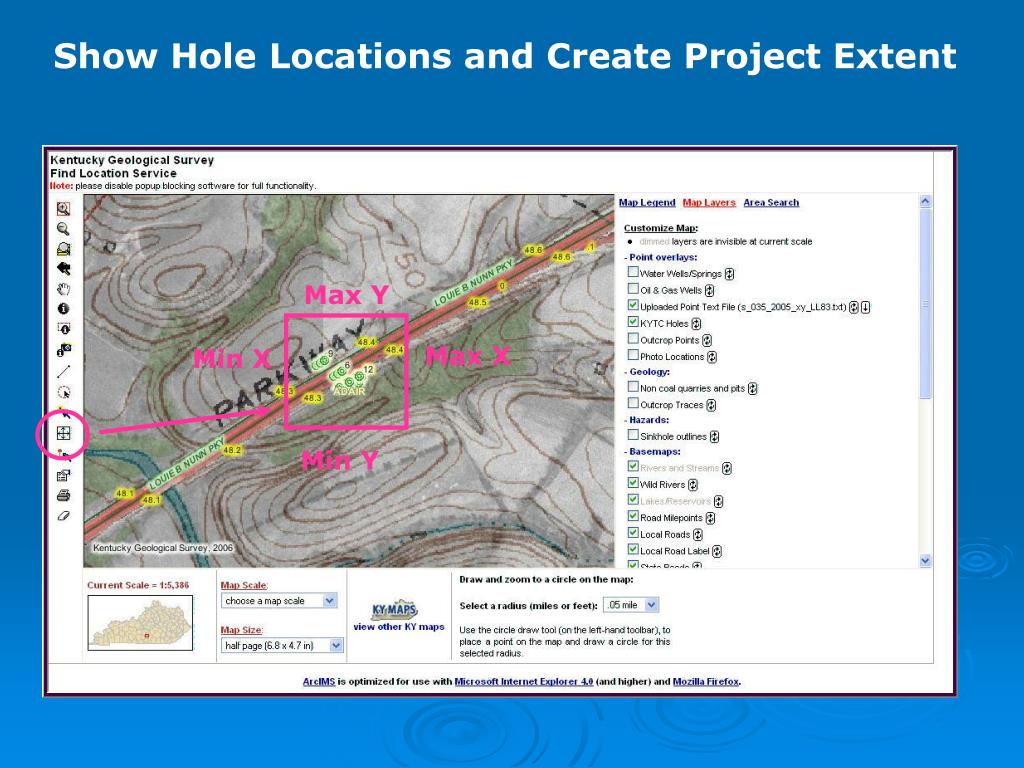Click the Map Scale label link
The image size is (1024, 768).
[244, 585]
